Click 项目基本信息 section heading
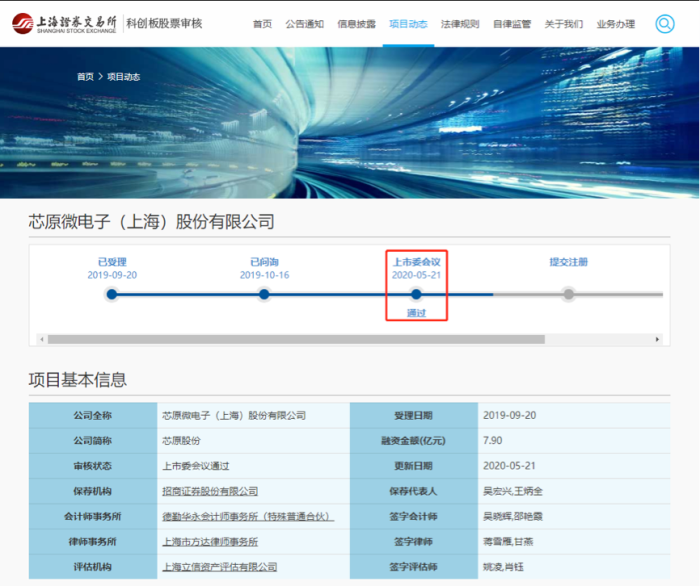 click(x=78, y=380)
